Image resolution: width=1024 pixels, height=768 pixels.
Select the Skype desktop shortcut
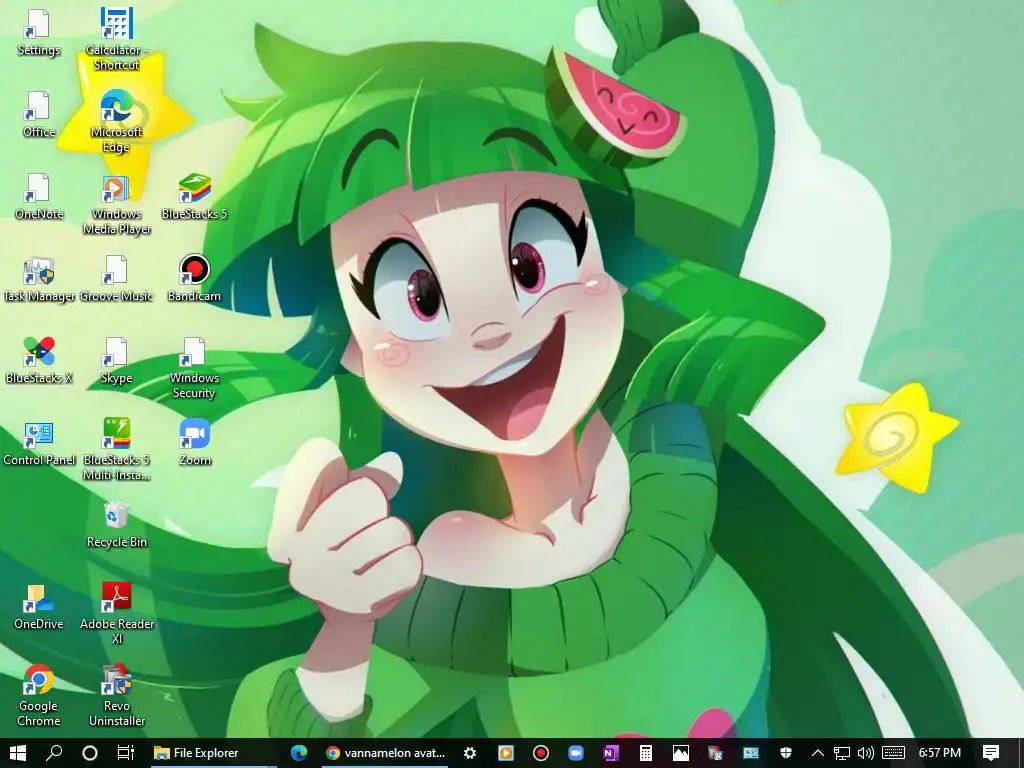pos(116,360)
